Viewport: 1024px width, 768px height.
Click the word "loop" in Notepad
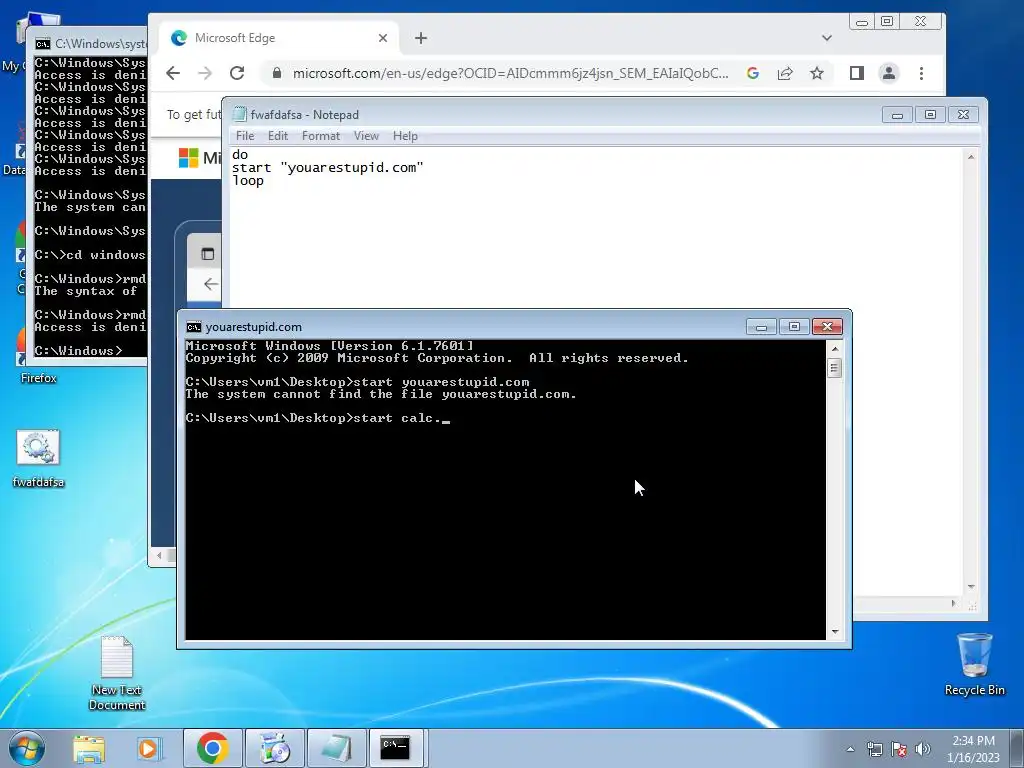(248, 181)
